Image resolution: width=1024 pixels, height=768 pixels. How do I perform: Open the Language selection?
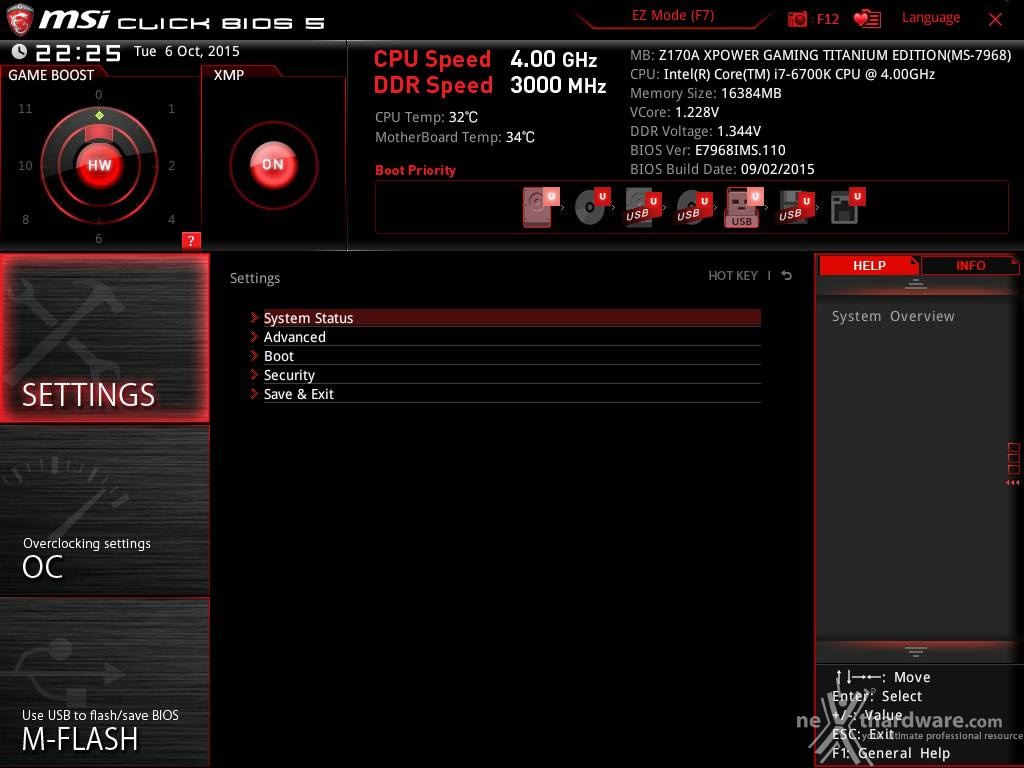(x=931, y=18)
